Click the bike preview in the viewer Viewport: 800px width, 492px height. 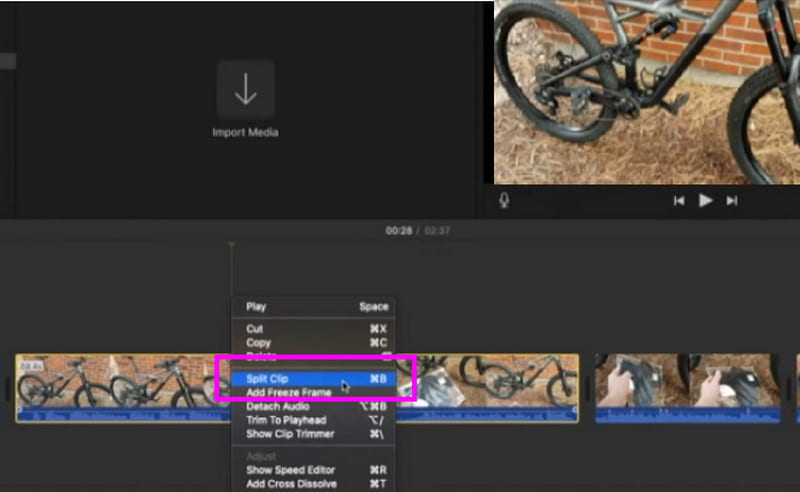(646, 92)
